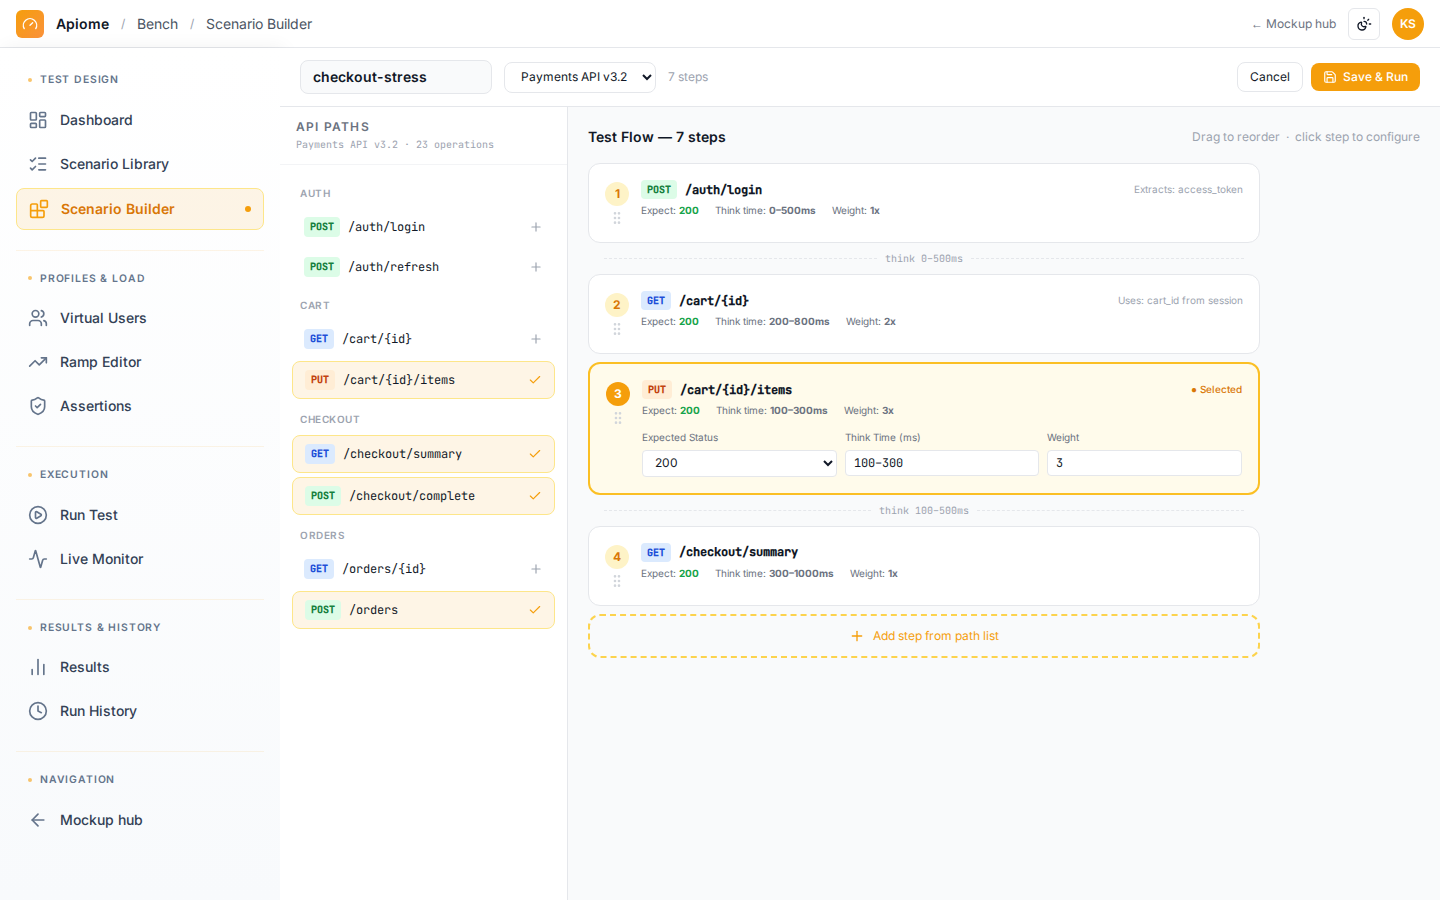Click Add step from path list
The height and width of the screenshot is (900, 1440).
(924, 636)
